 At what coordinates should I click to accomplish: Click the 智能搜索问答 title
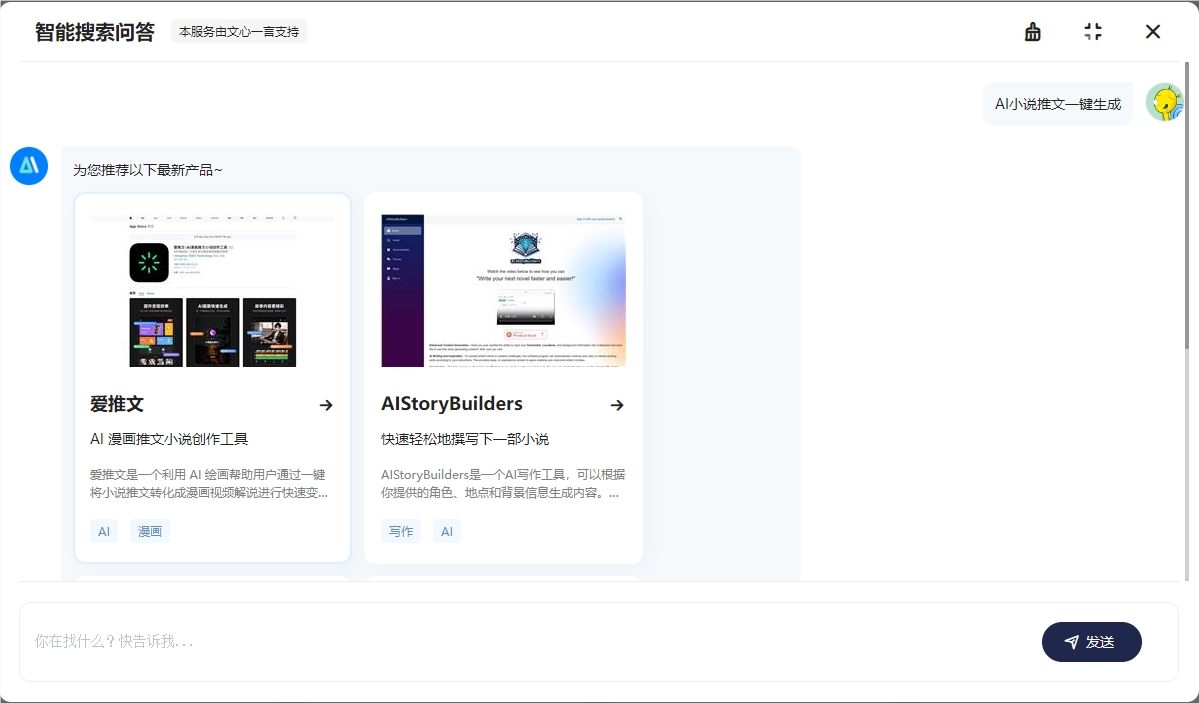(x=95, y=32)
